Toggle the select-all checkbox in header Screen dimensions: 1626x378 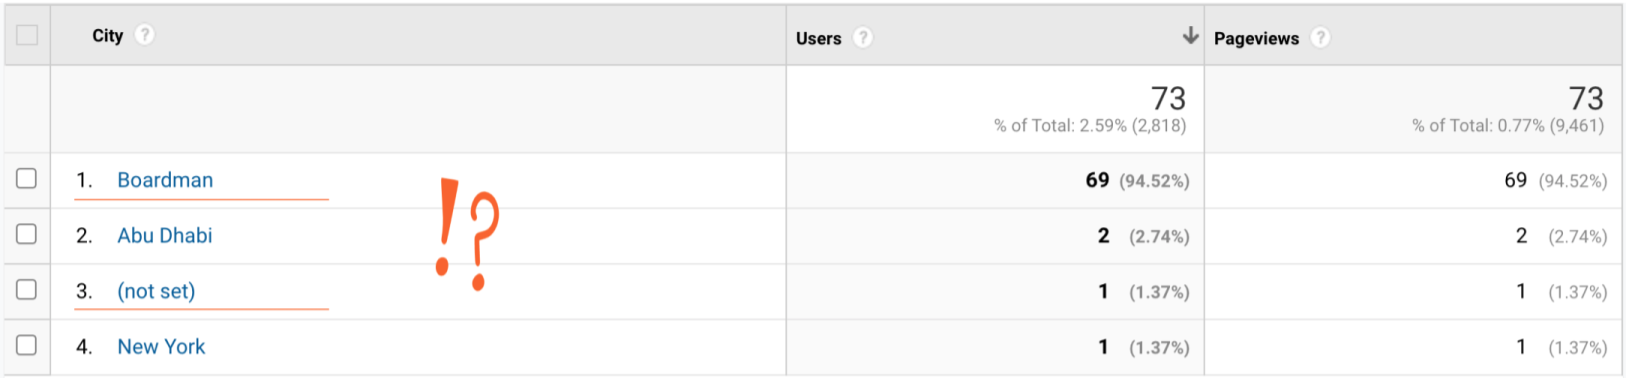click(x=27, y=35)
